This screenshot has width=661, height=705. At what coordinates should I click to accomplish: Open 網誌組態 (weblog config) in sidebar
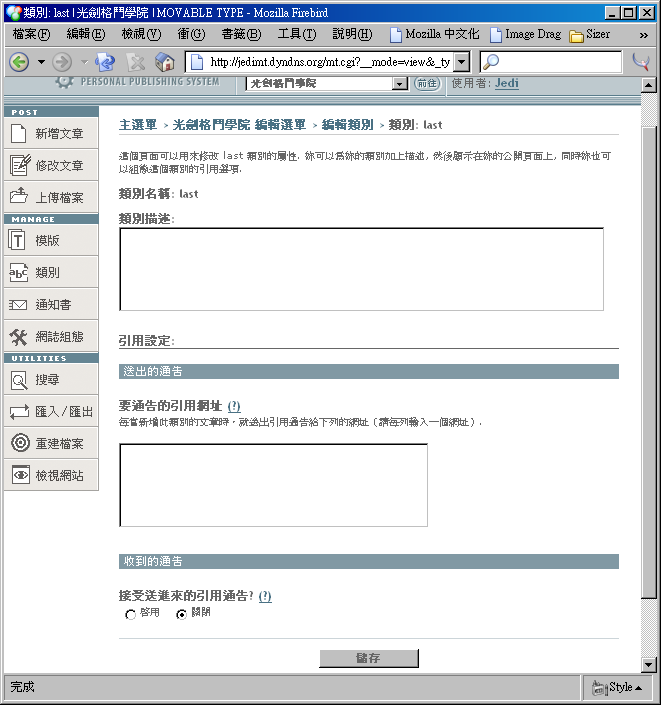click(51, 336)
